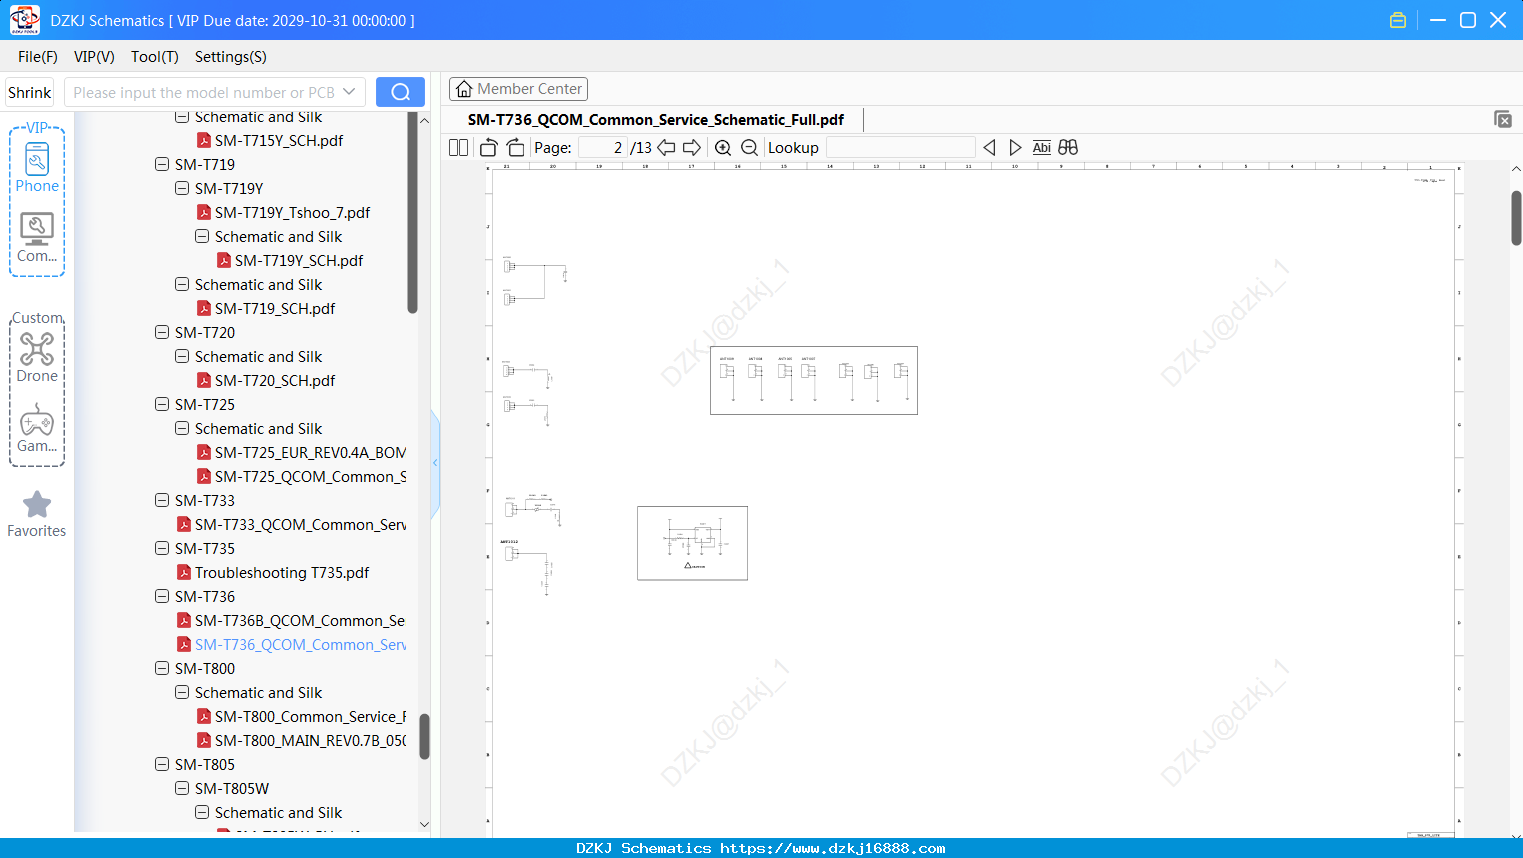Zoom in on the schematic
Screen dimensions: 1523x858
click(723, 147)
